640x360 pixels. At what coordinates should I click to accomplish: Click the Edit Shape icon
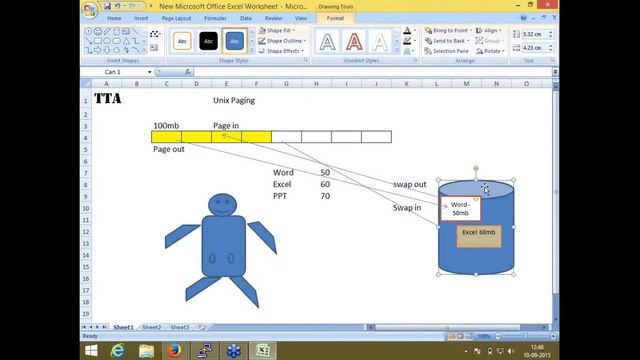click(x=155, y=34)
